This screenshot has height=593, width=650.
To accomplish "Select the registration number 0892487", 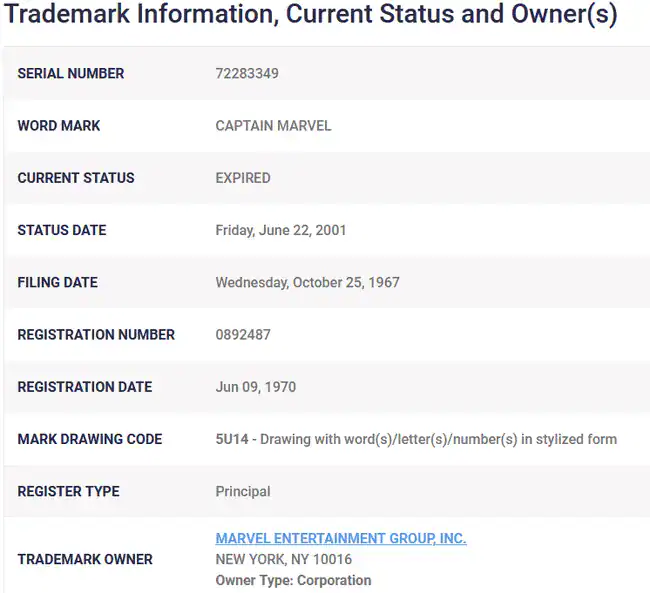I will coord(243,335).
